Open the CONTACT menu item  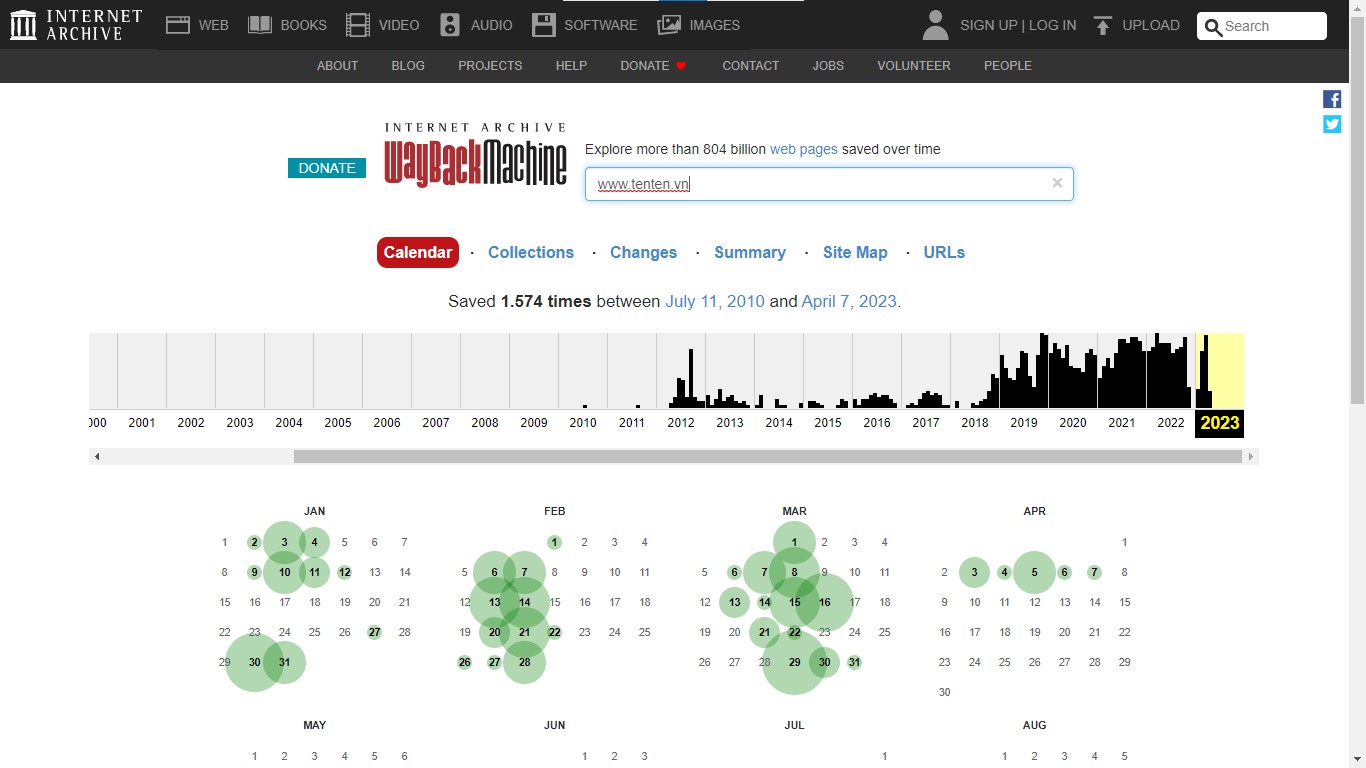pyautogui.click(x=750, y=66)
